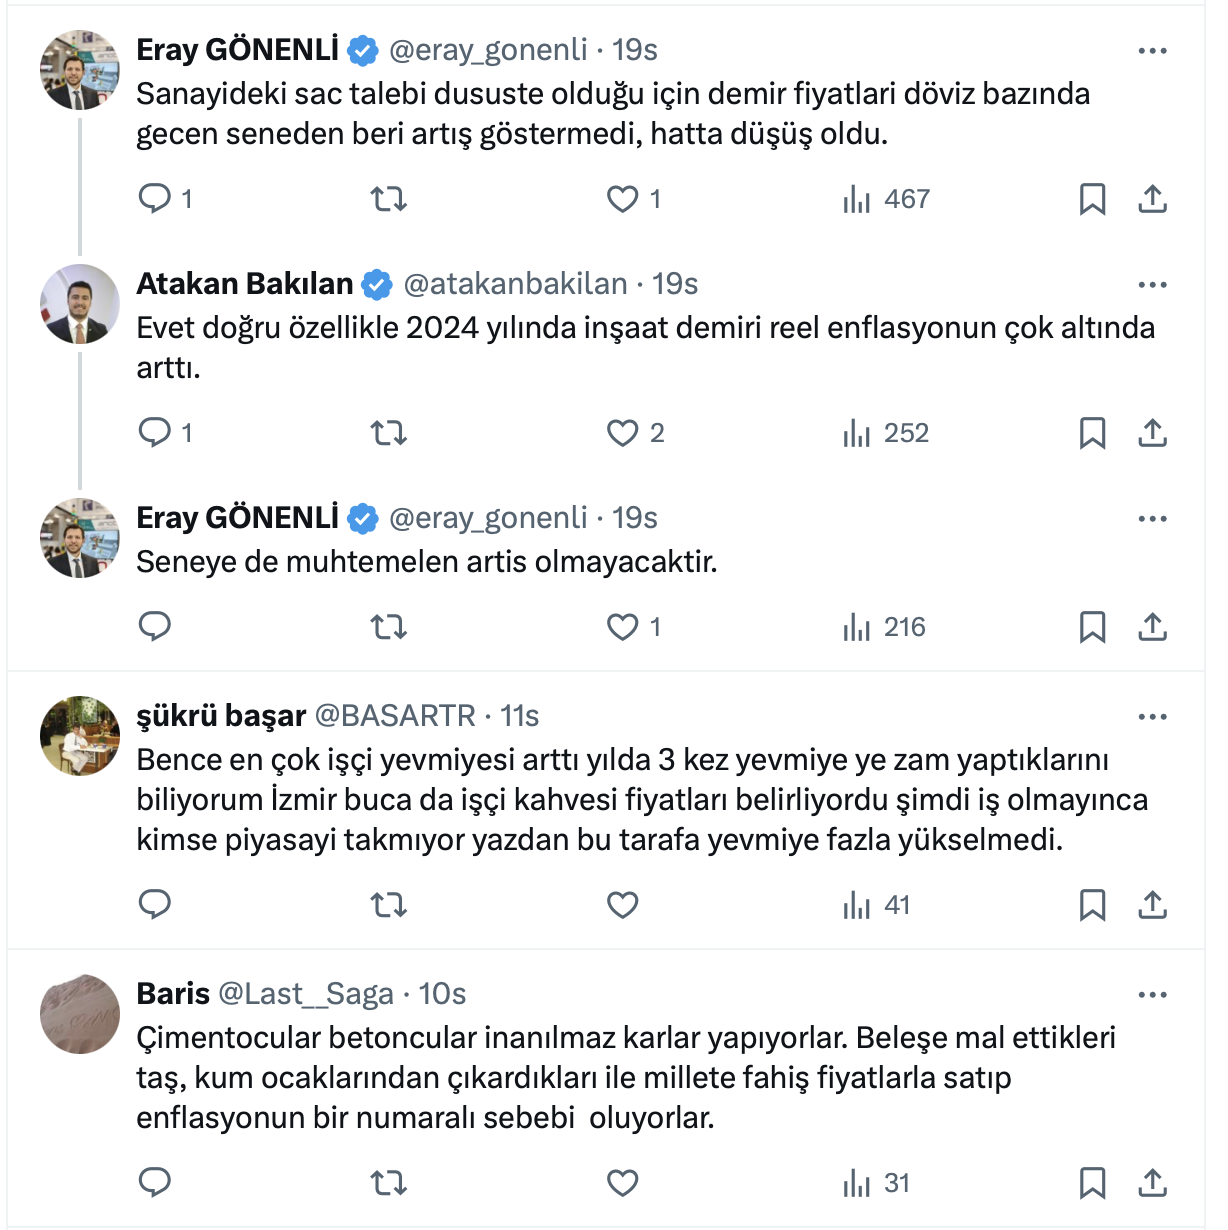Open more menu for Baris's tweet
The height and width of the screenshot is (1230, 1228).
[x=1152, y=995]
